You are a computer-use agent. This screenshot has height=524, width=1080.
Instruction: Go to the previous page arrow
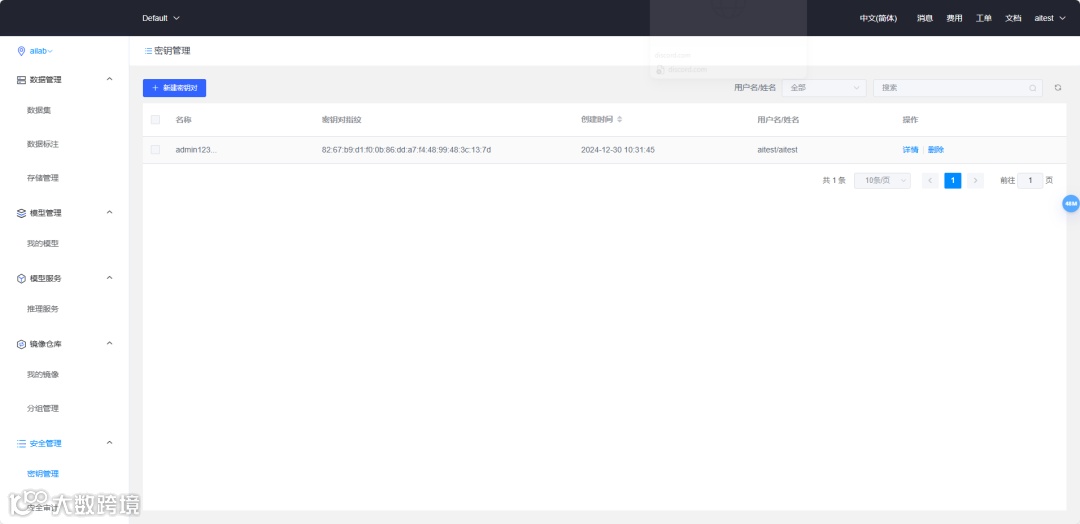tap(930, 181)
